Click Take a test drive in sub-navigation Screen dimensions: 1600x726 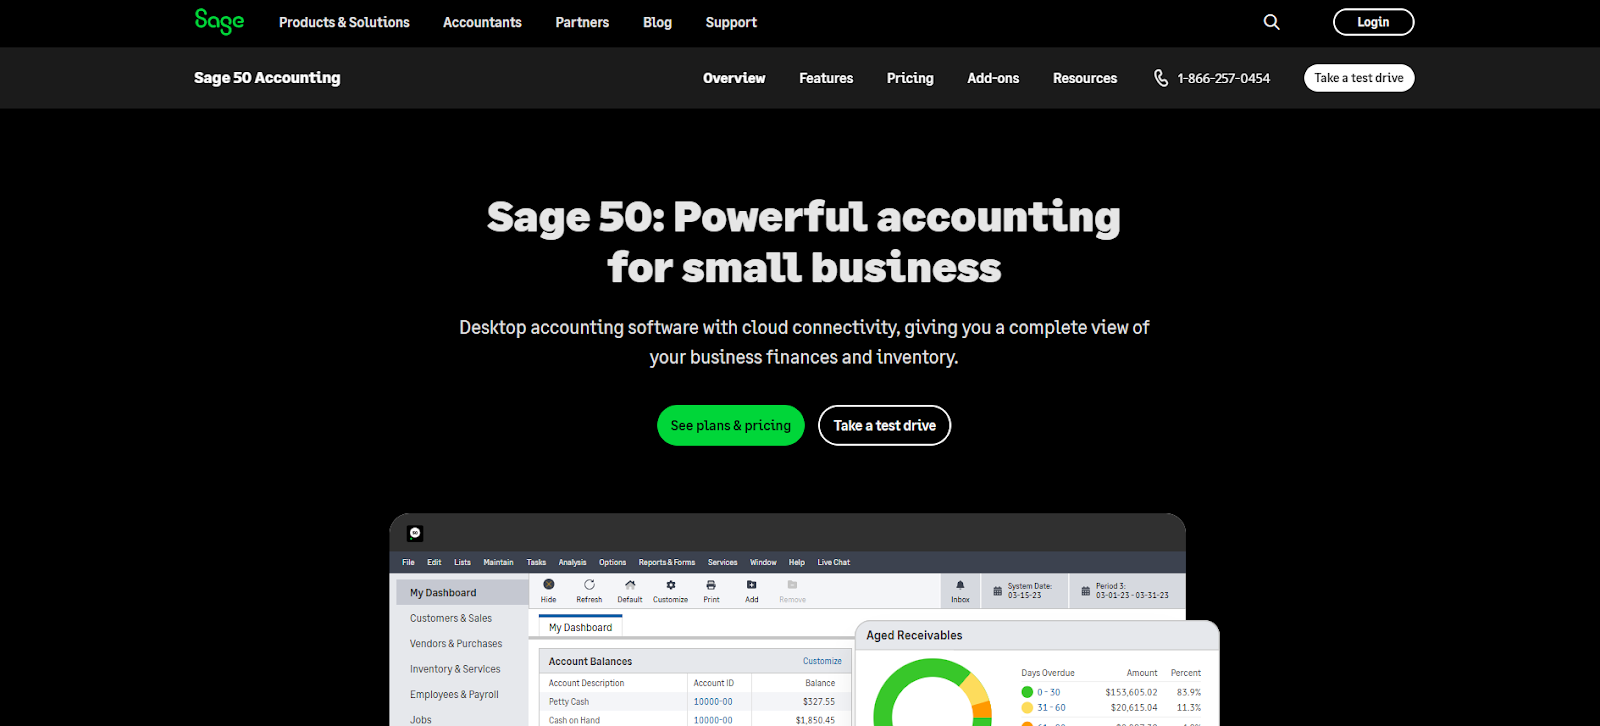[x=1359, y=78]
